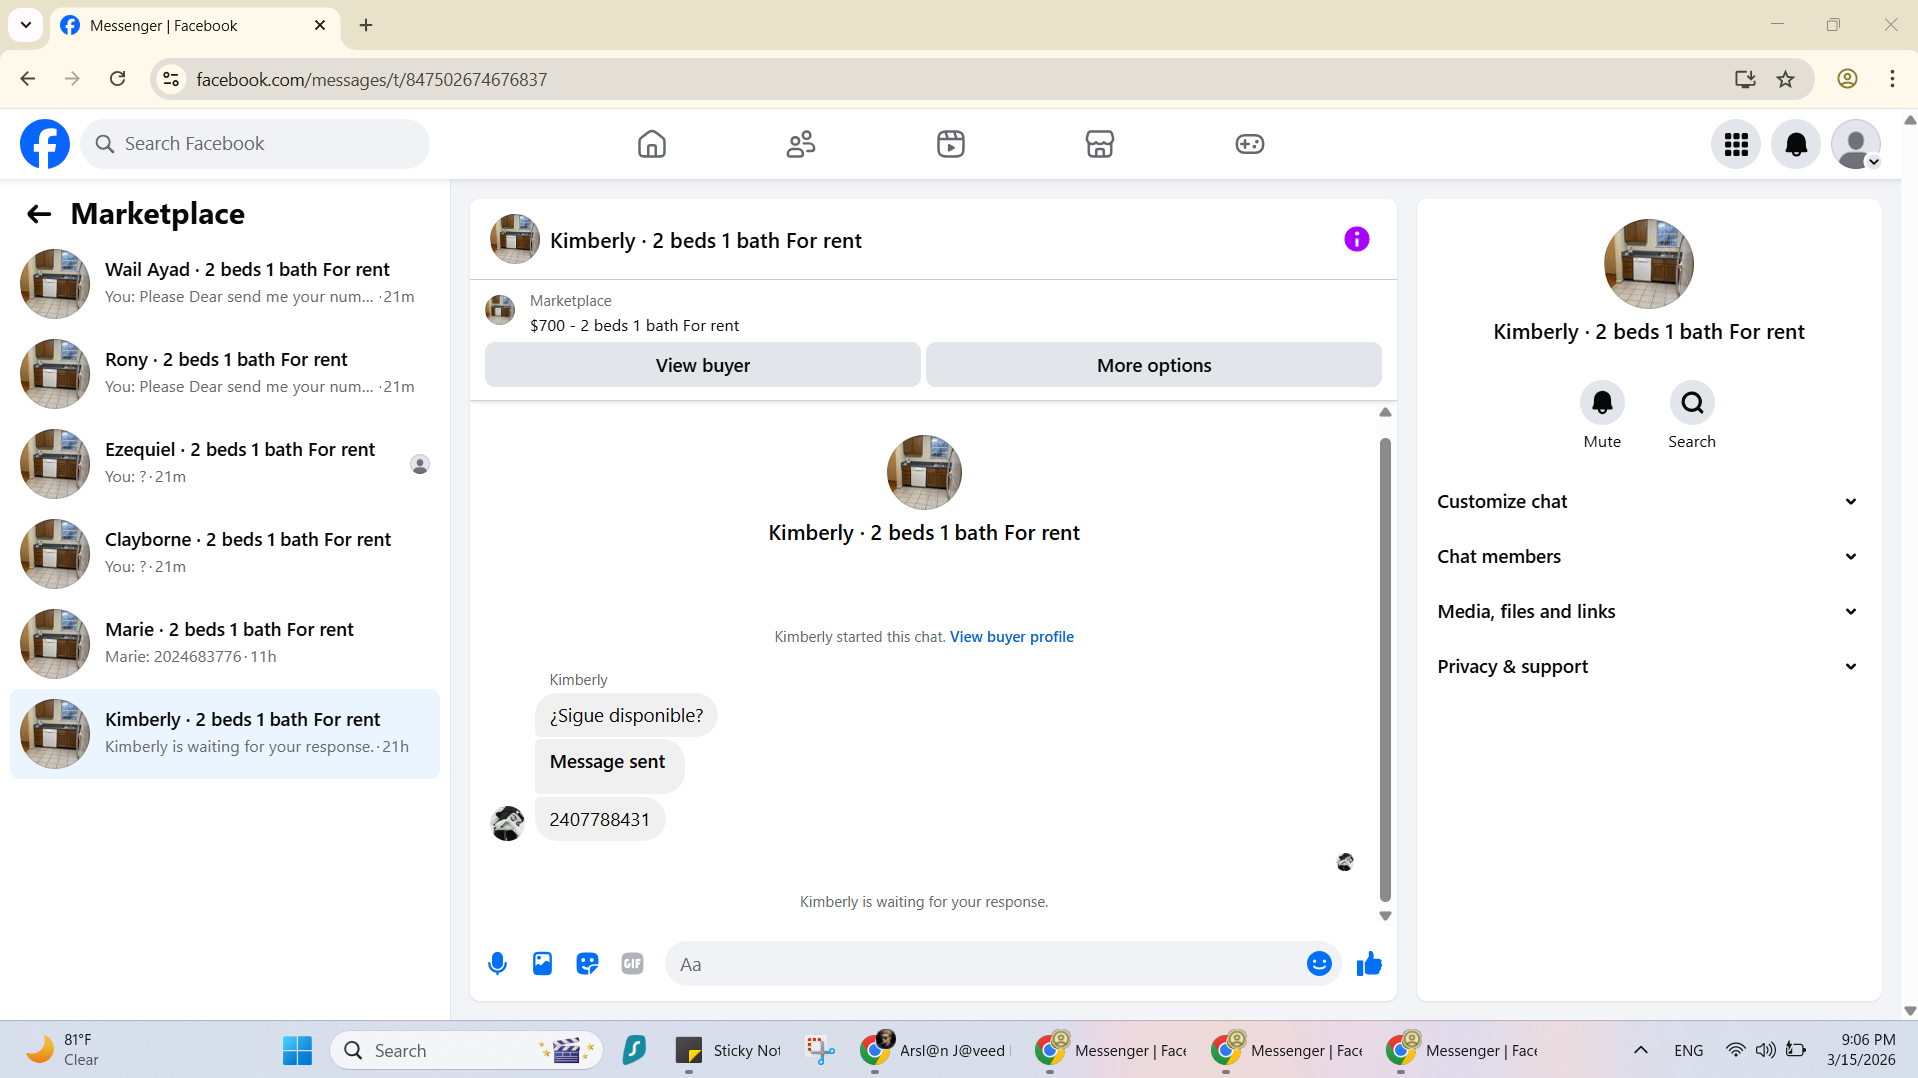Search within the conversation
Image resolution: width=1918 pixels, height=1078 pixels.
coord(1692,403)
